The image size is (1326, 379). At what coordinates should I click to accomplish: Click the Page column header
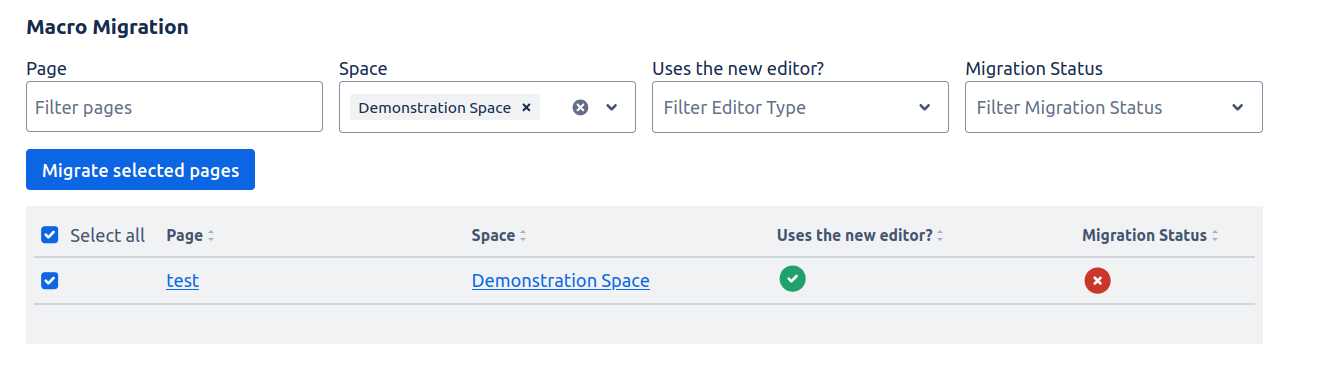[x=184, y=236]
